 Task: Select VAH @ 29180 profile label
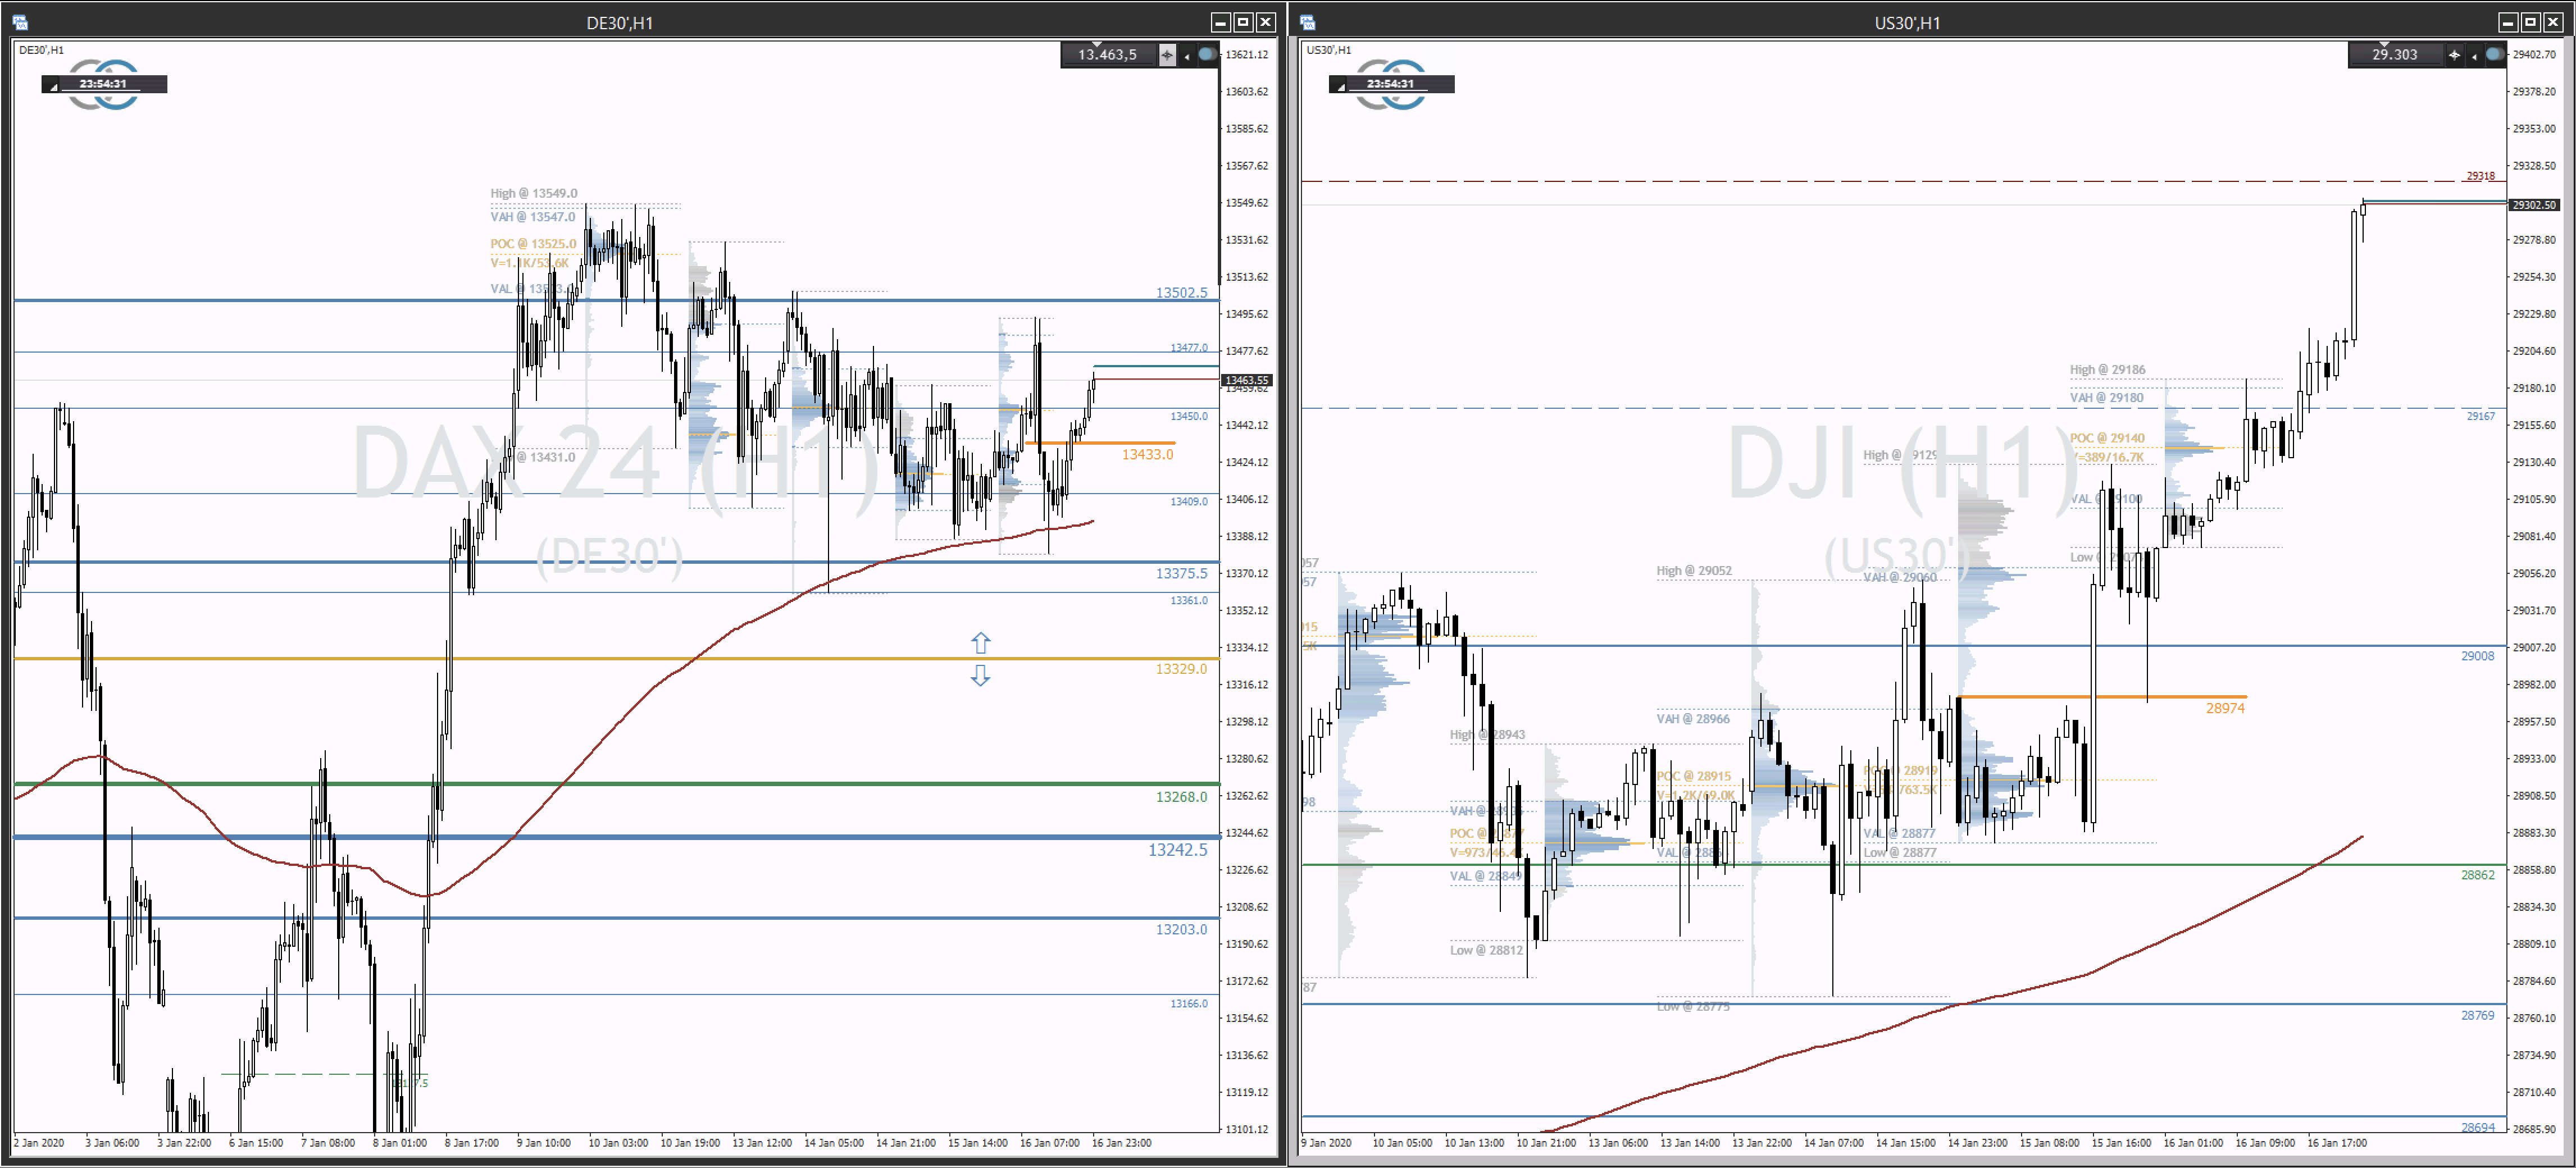(2106, 397)
